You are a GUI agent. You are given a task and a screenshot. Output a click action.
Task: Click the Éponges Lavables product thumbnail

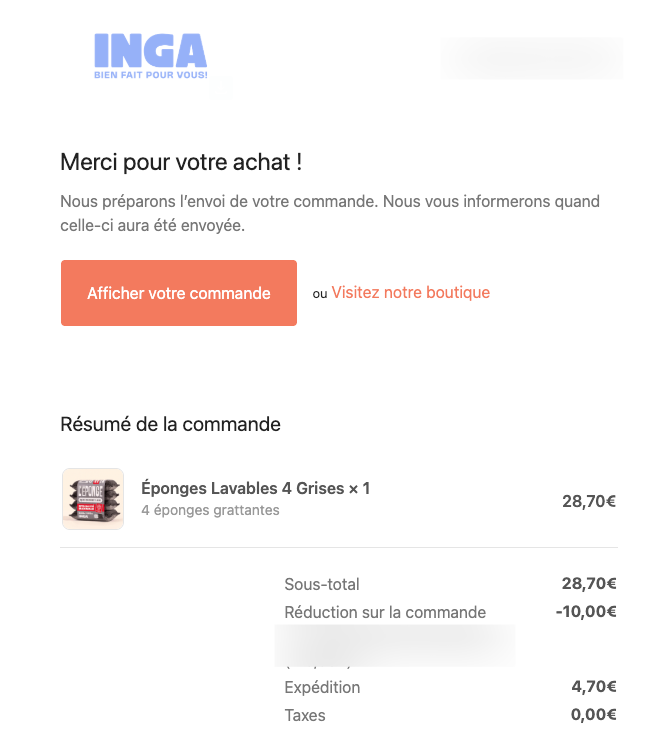(x=93, y=499)
